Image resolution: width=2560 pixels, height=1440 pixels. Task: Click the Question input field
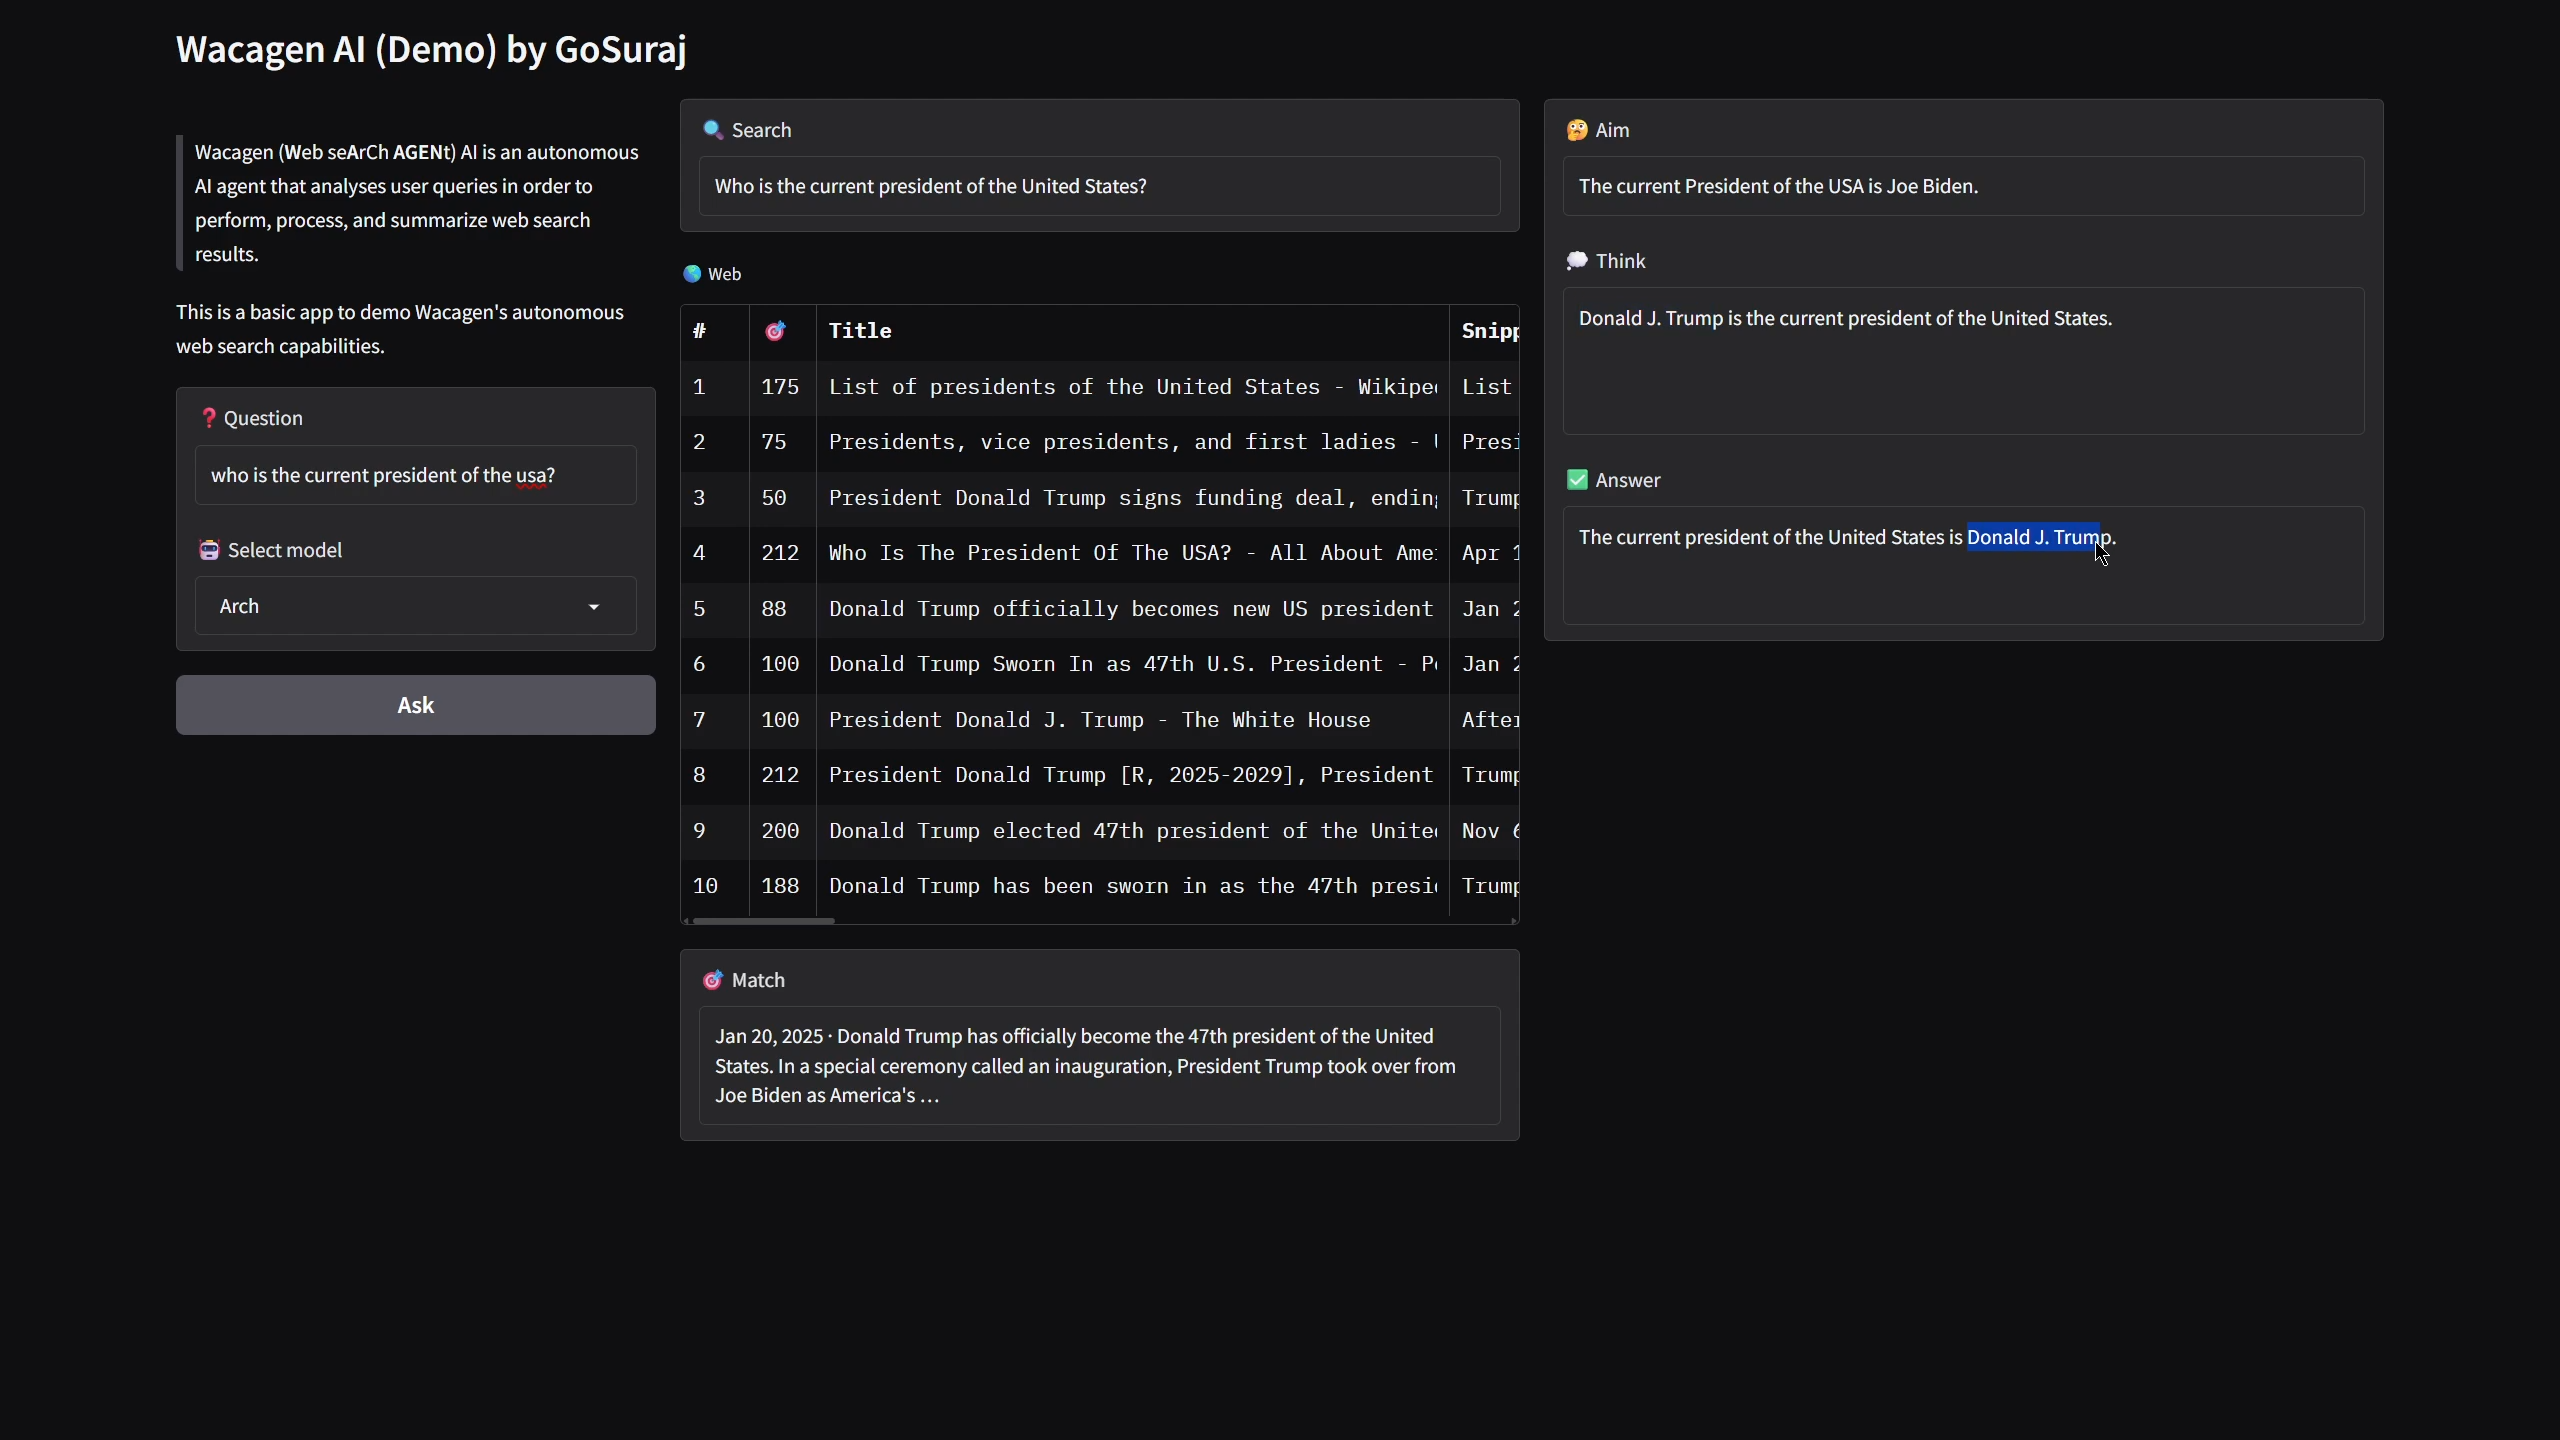415,476
